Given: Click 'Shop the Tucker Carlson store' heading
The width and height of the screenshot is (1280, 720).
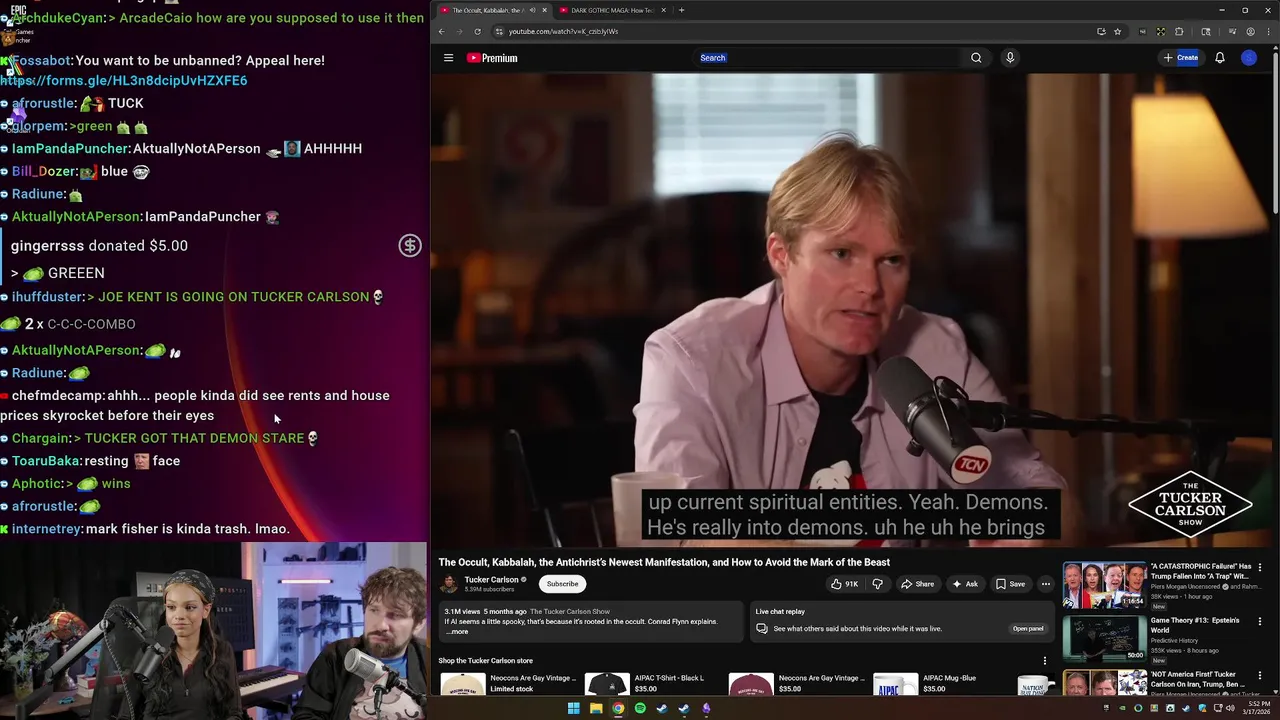Looking at the screenshot, I should click(x=485, y=660).
